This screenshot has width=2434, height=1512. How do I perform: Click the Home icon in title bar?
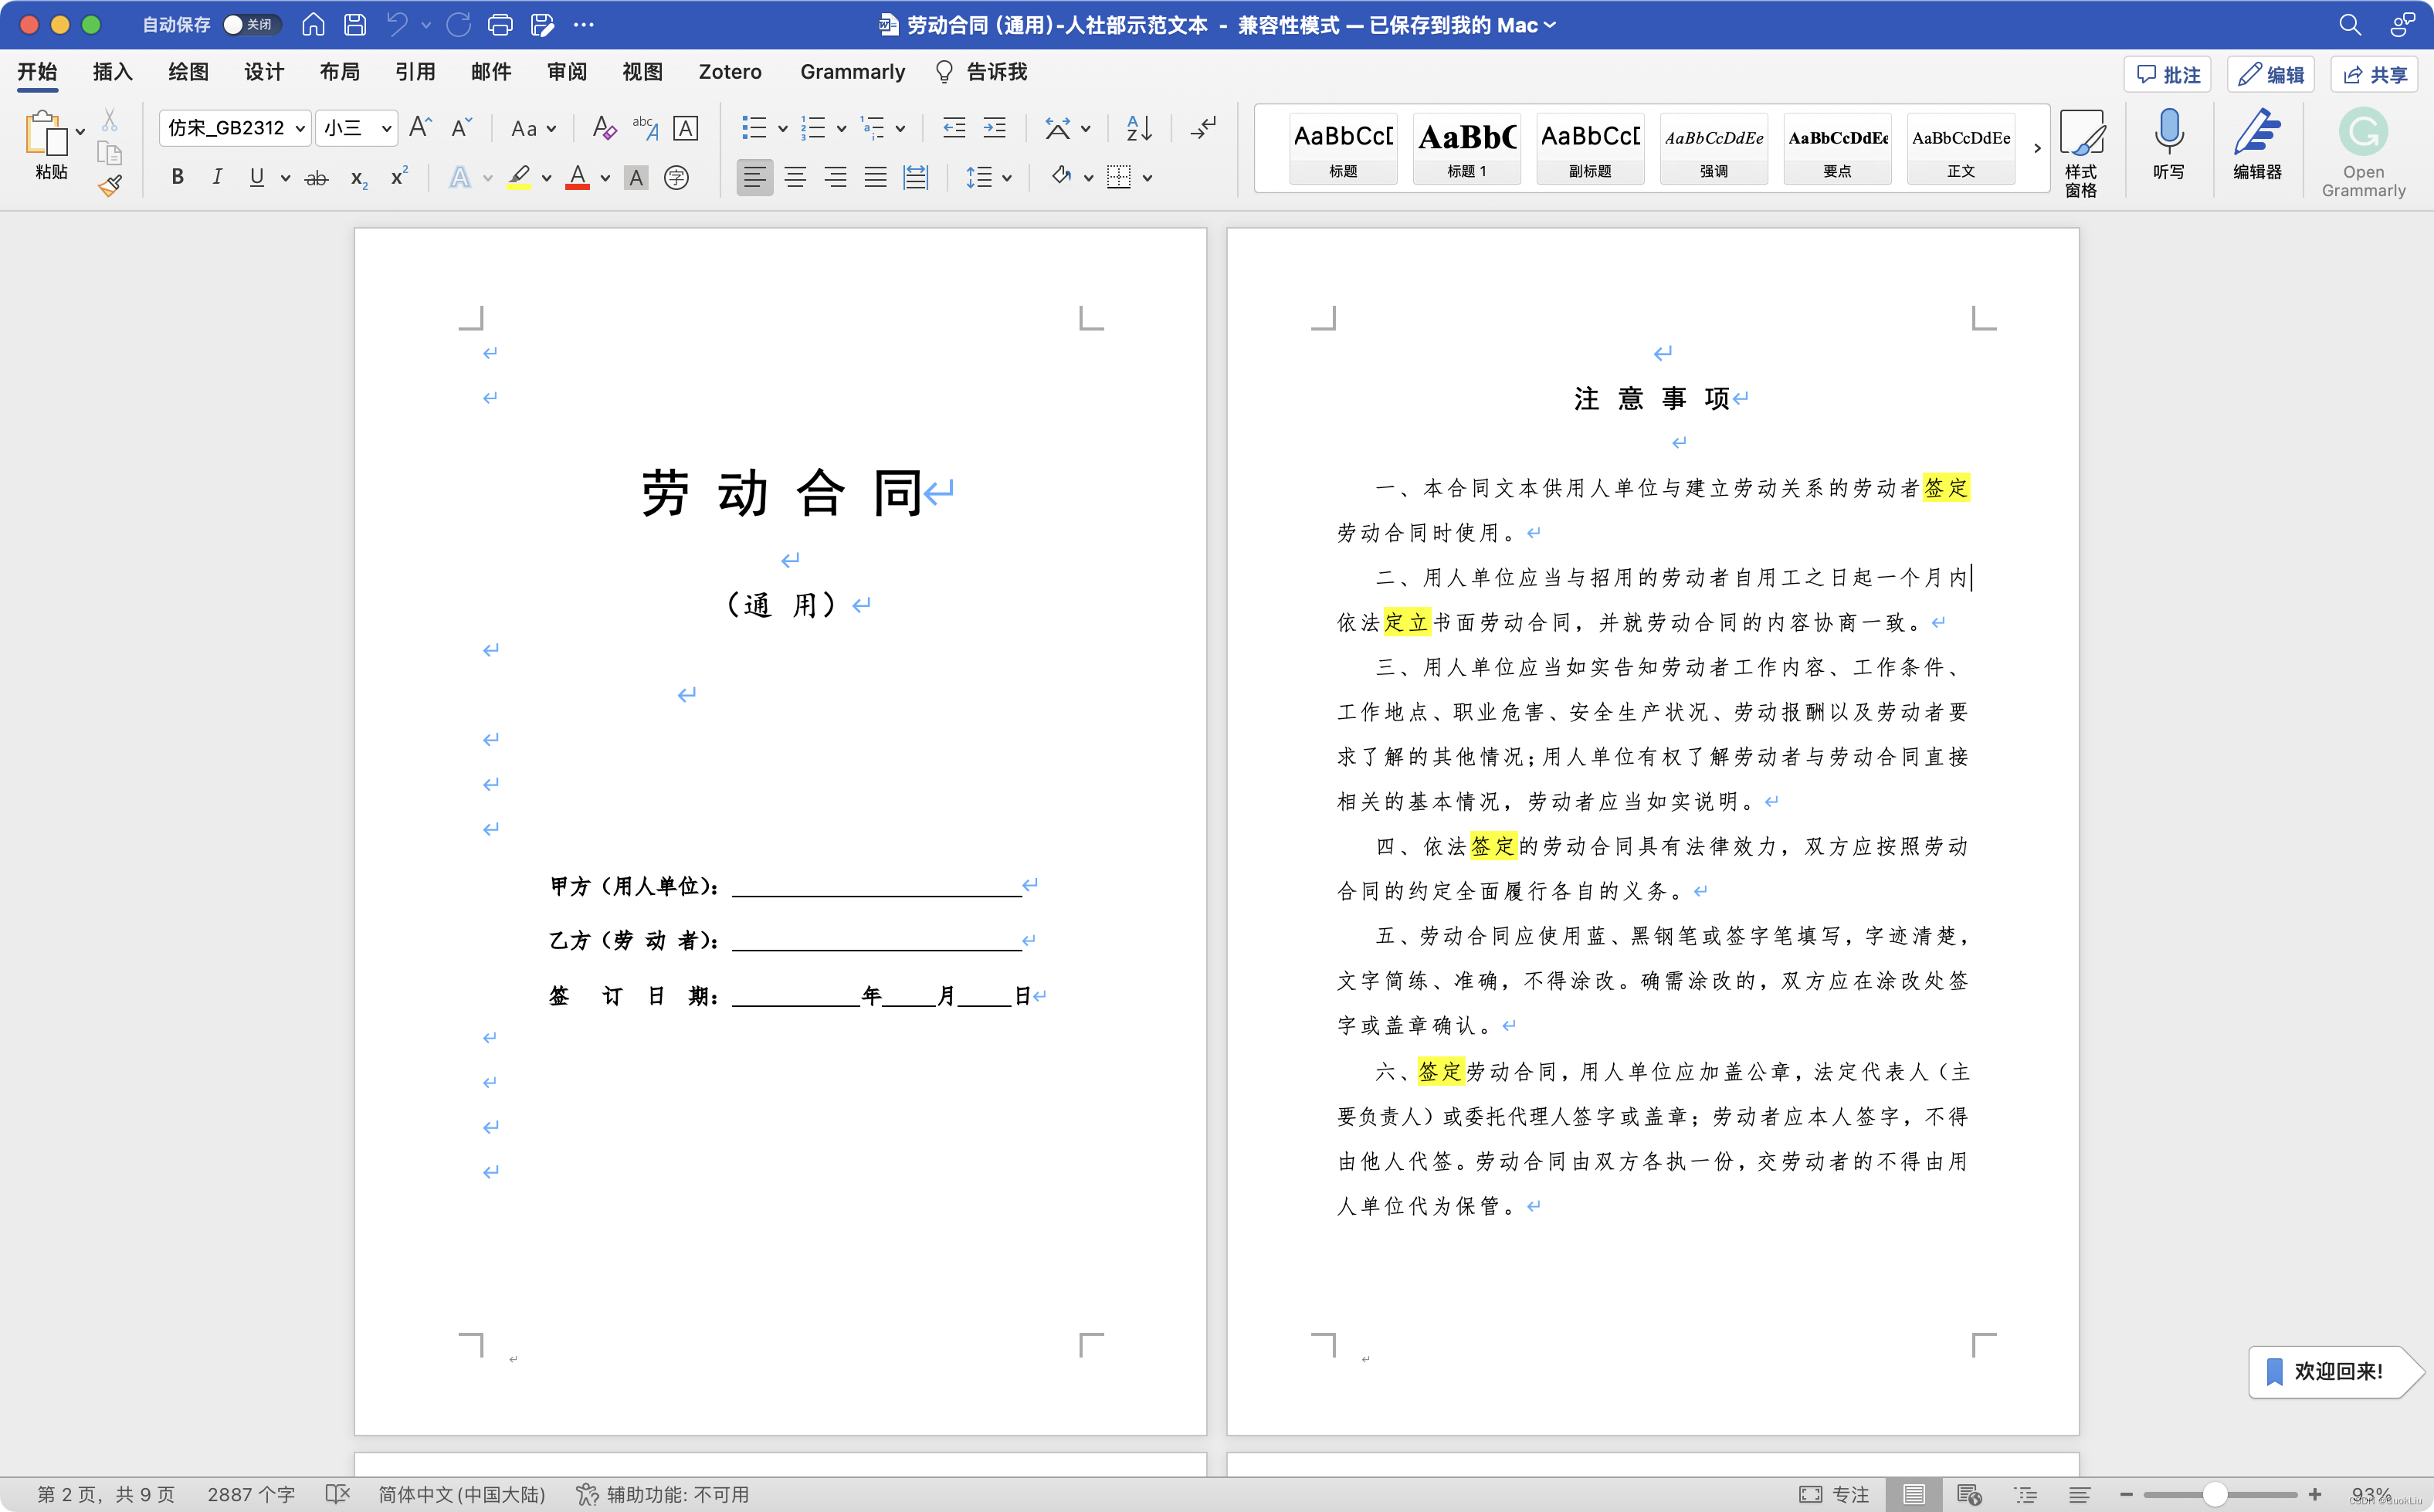pos(313,25)
